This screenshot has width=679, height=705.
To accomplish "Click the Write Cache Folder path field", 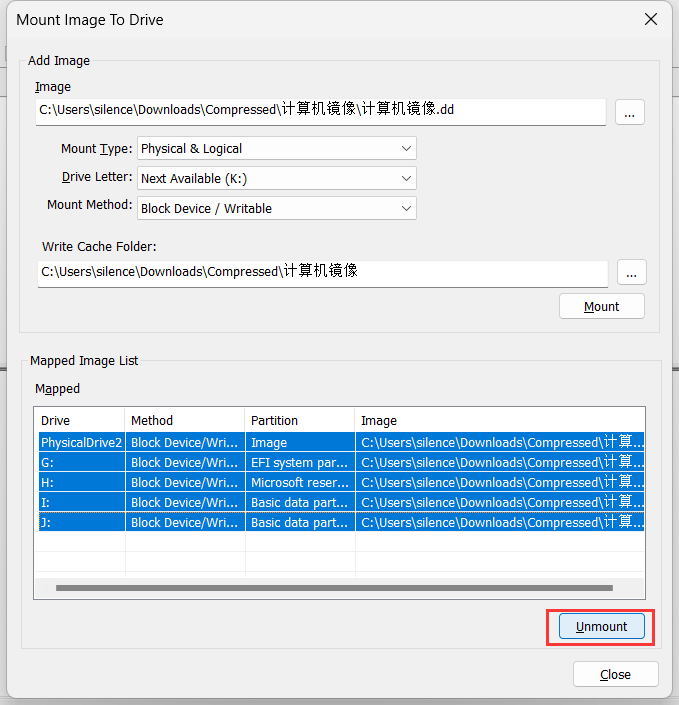I will [x=322, y=273].
